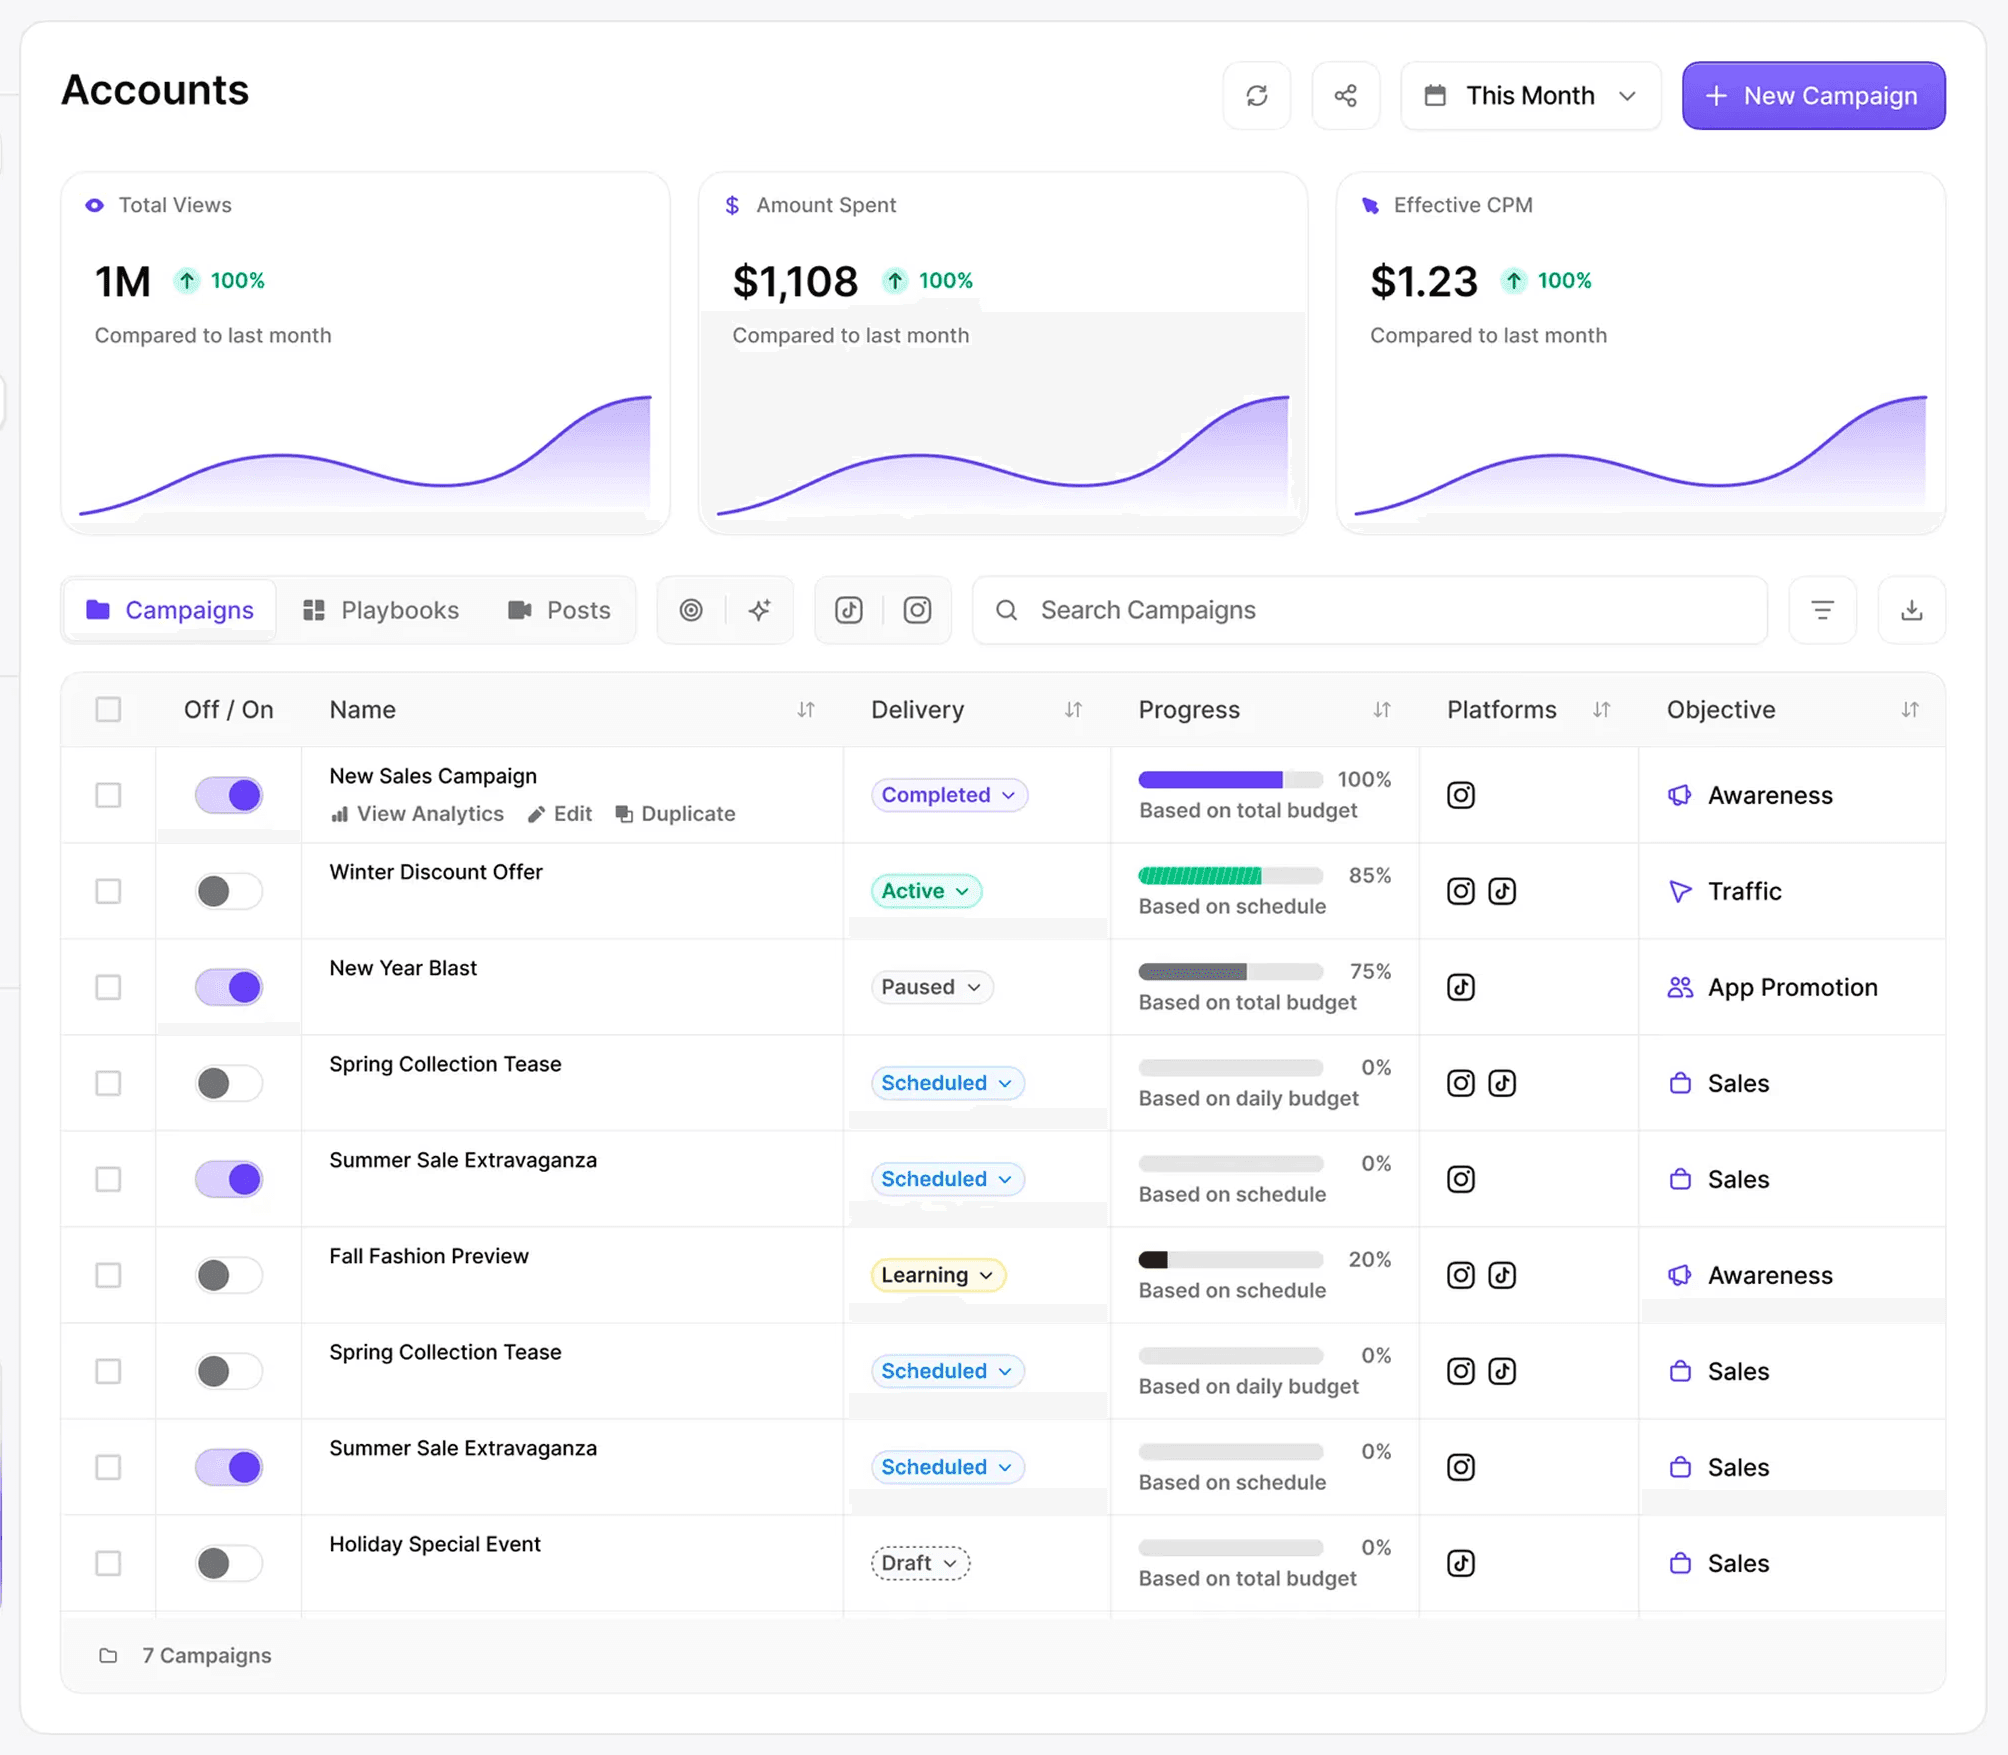Click the share icon button
The height and width of the screenshot is (1755, 2008).
coord(1345,96)
